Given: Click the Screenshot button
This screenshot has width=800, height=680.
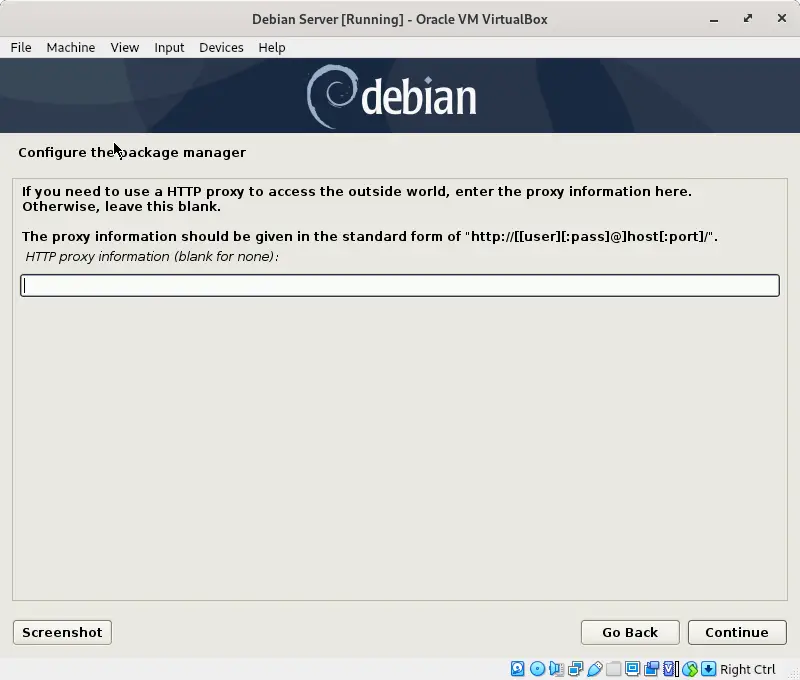Looking at the screenshot, I should pyautogui.click(x=62, y=632).
